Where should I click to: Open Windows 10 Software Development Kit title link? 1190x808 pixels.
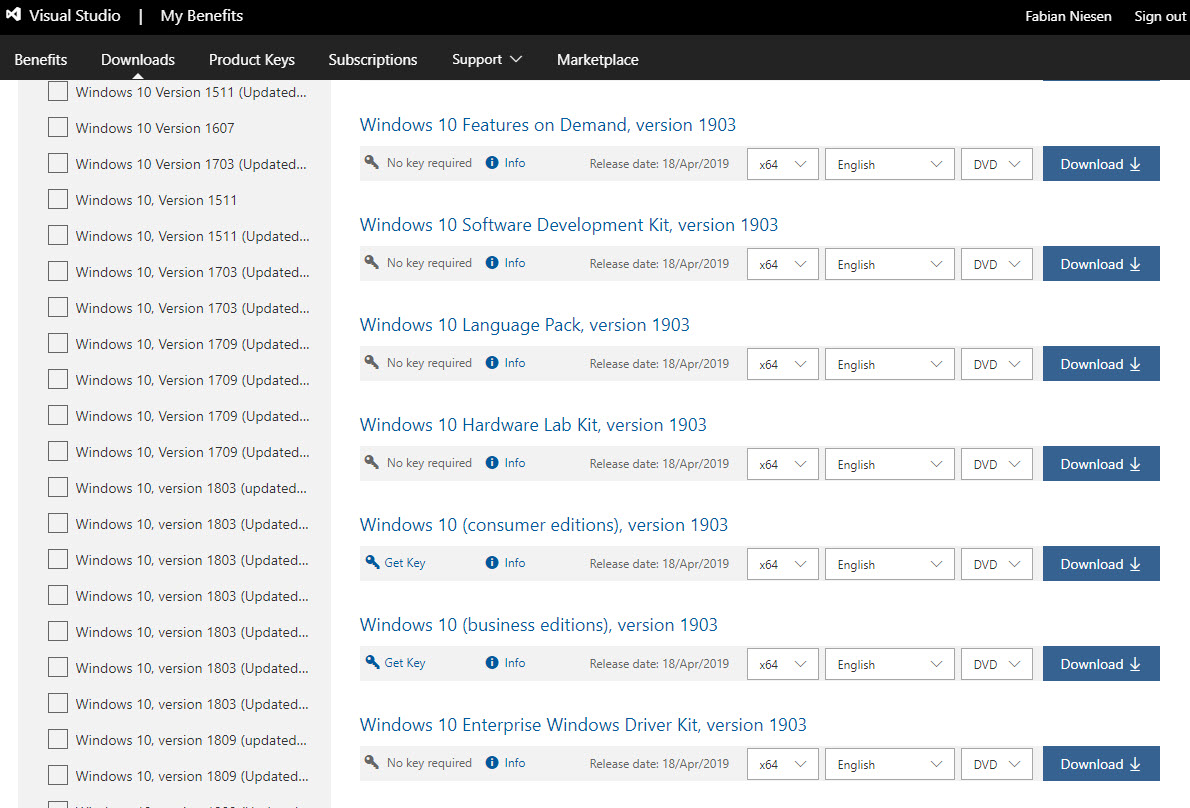click(x=568, y=225)
